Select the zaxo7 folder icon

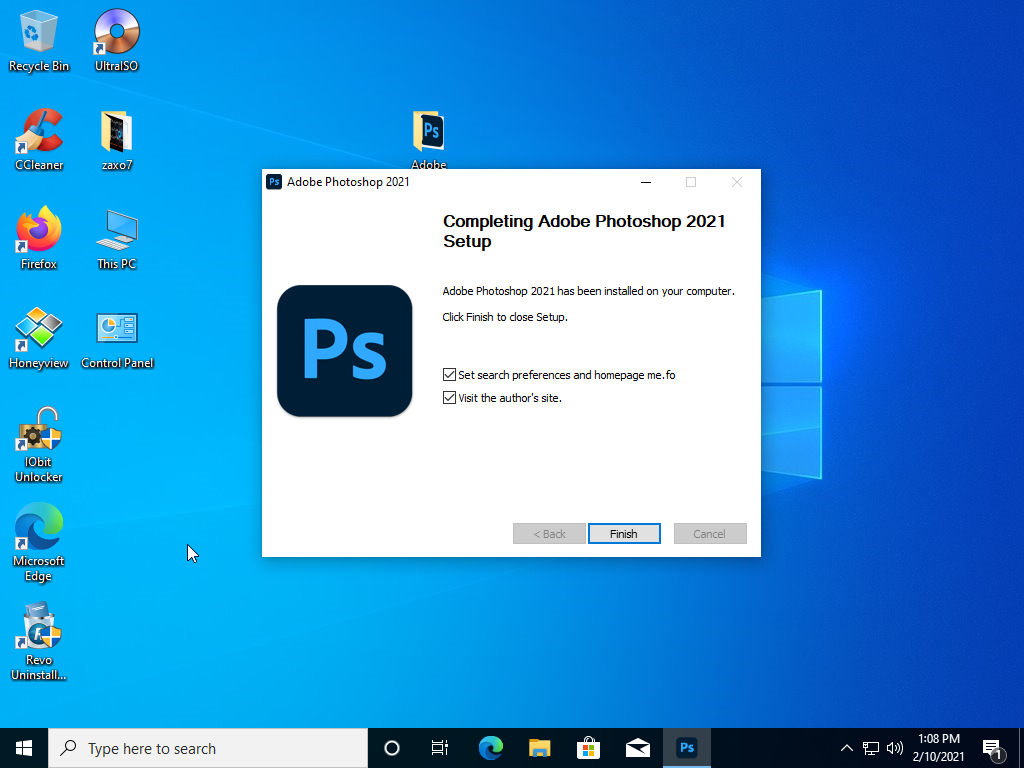(x=117, y=140)
